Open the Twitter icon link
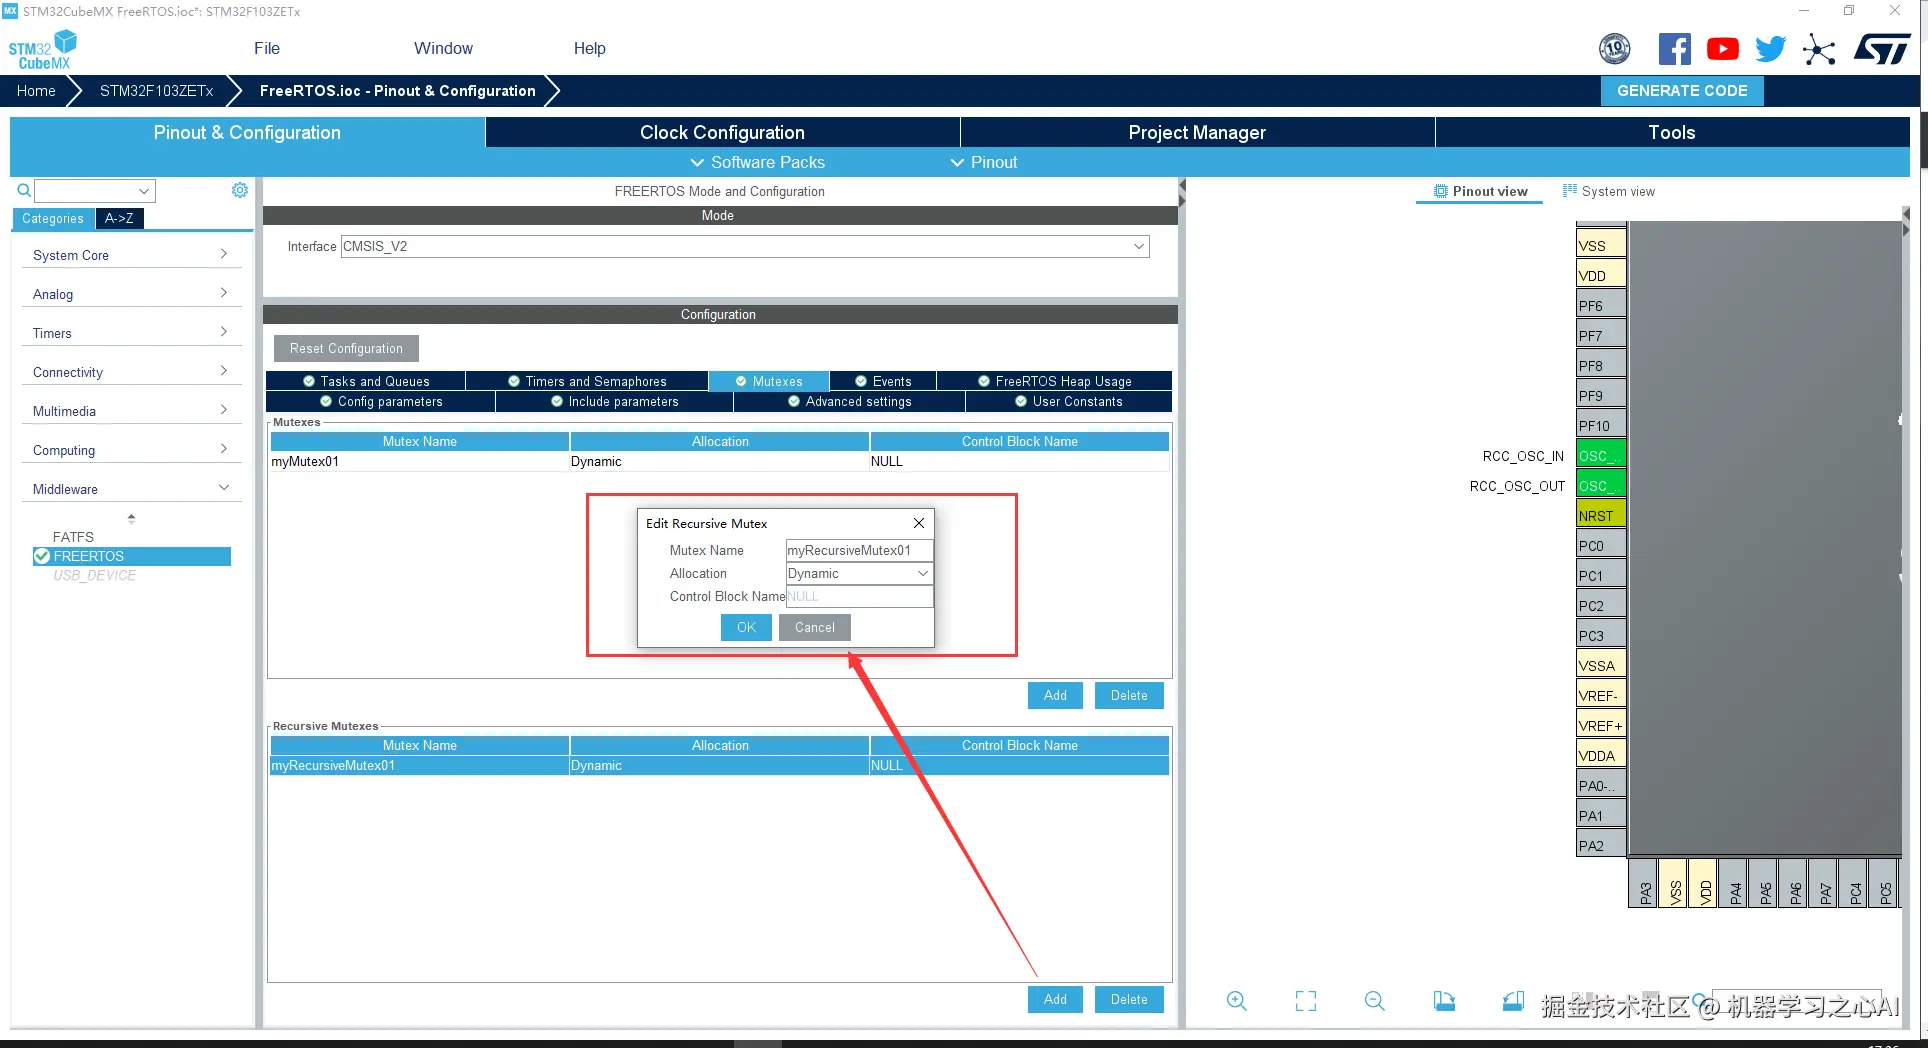 1771,49
